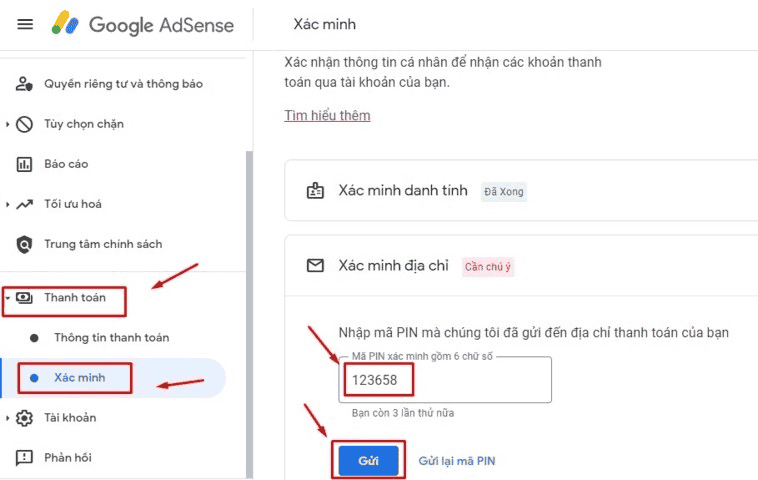Open the hamburger main menu
This screenshot has height=480, width=758.
25,24
